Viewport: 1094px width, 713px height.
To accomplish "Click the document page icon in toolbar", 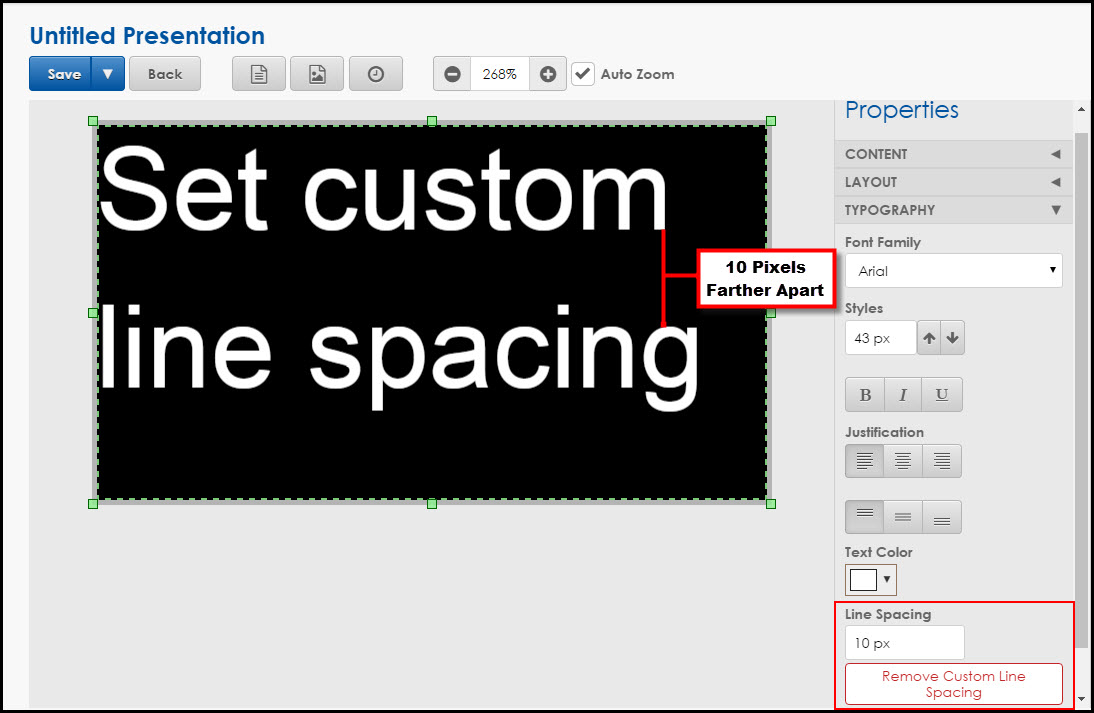I will click(259, 74).
